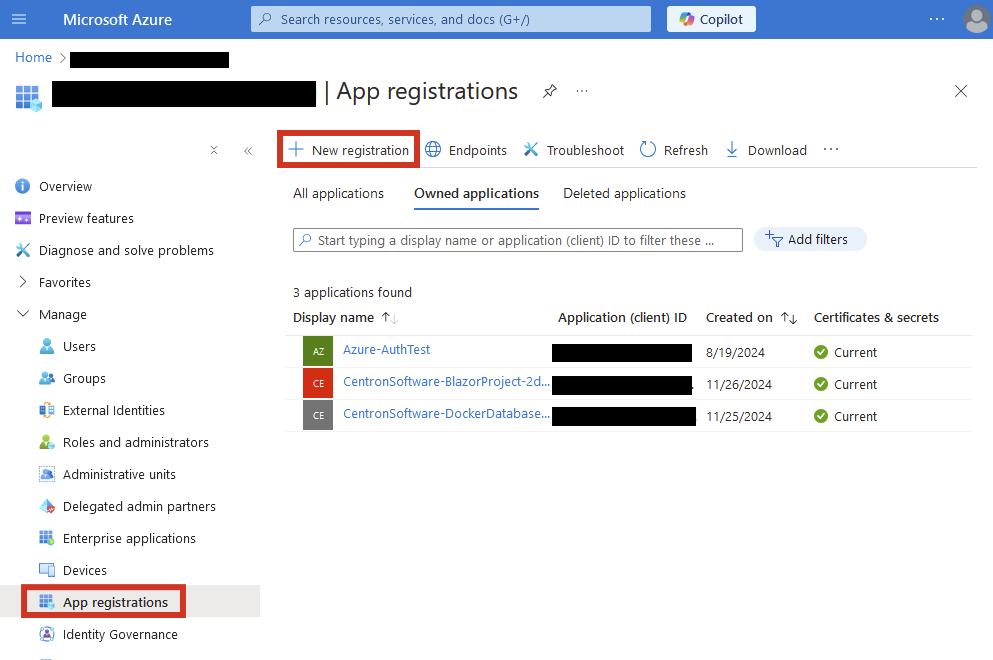The width and height of the screenshot is (993, 660).
Task: Open the Azure-AuthTest application
Action: pyautogui.click(x=386, y=350)
